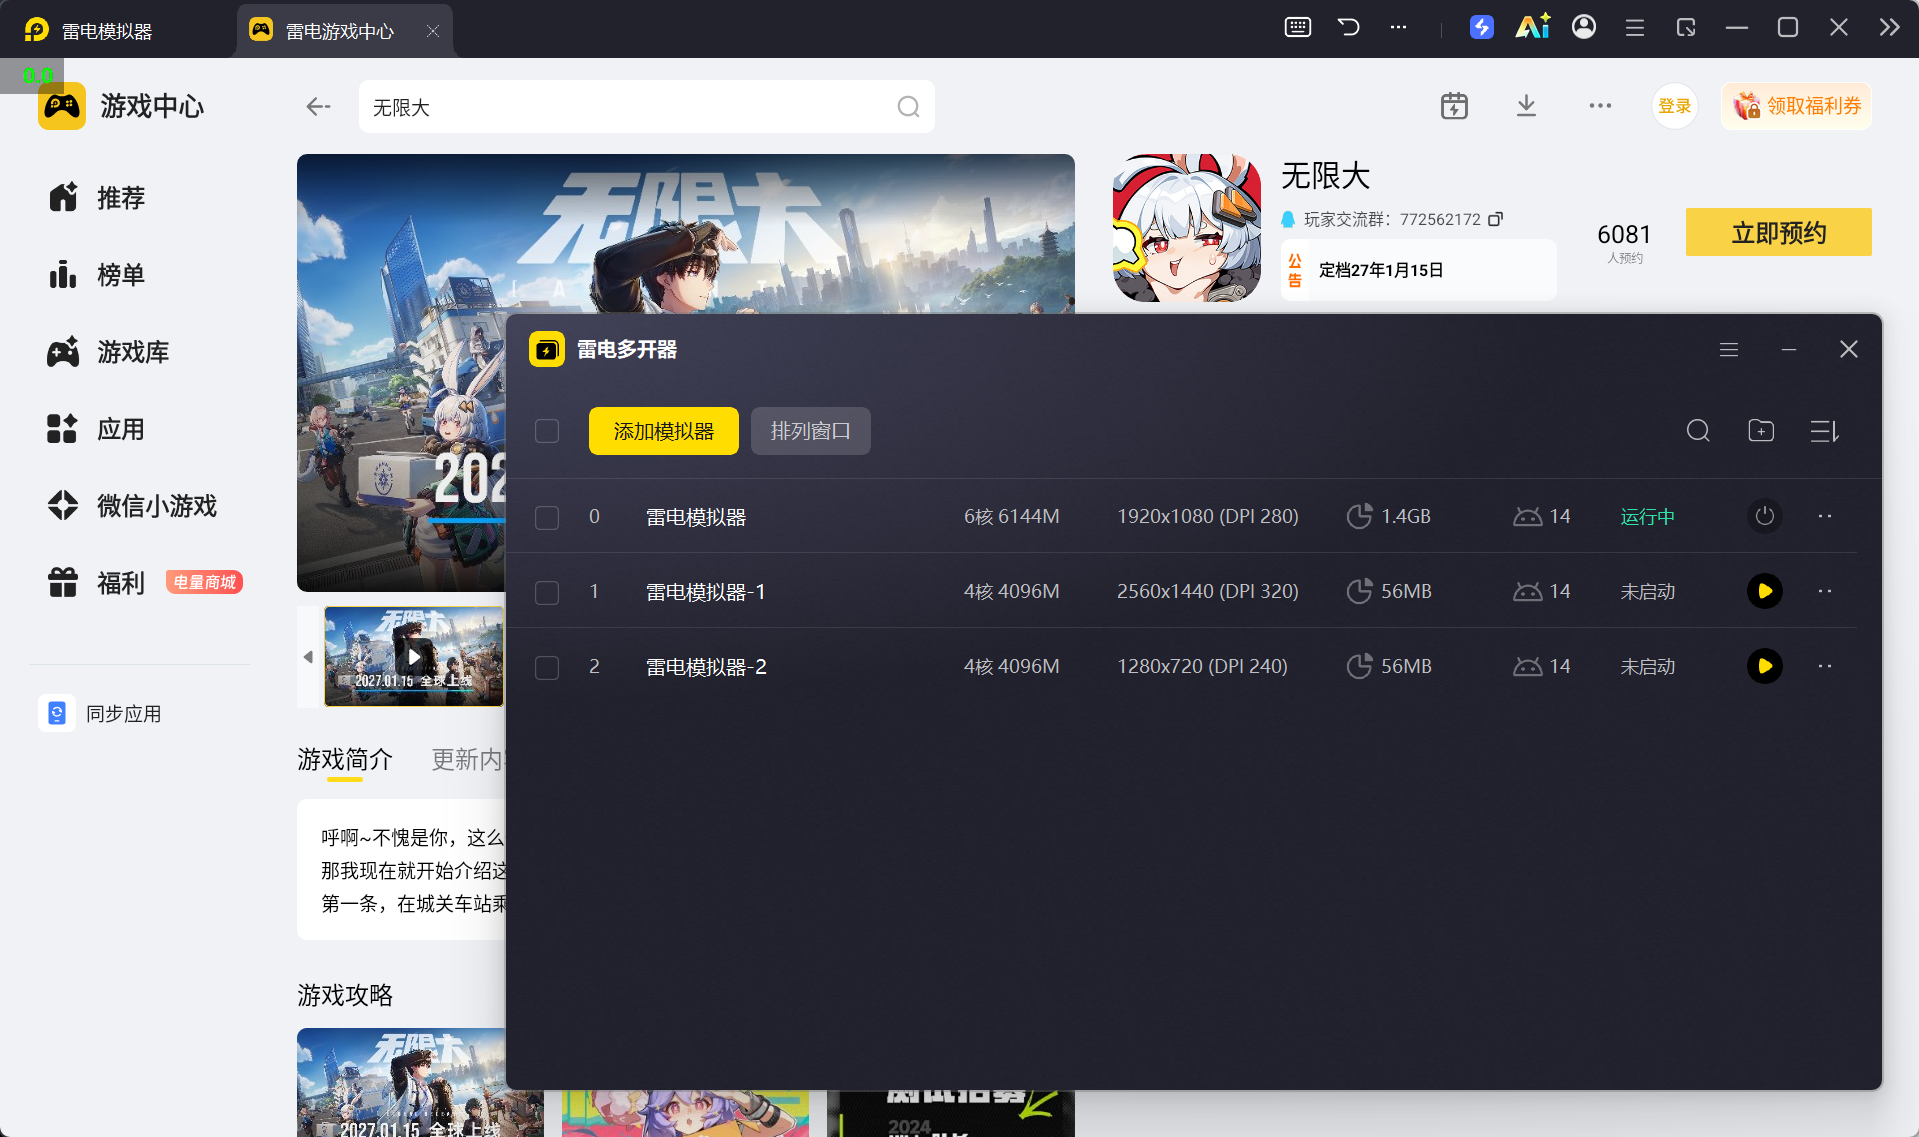Tick the checkbox for 雷电模拟器-2
This screenshot has width=1919, height=1137.
coord(547,667)
